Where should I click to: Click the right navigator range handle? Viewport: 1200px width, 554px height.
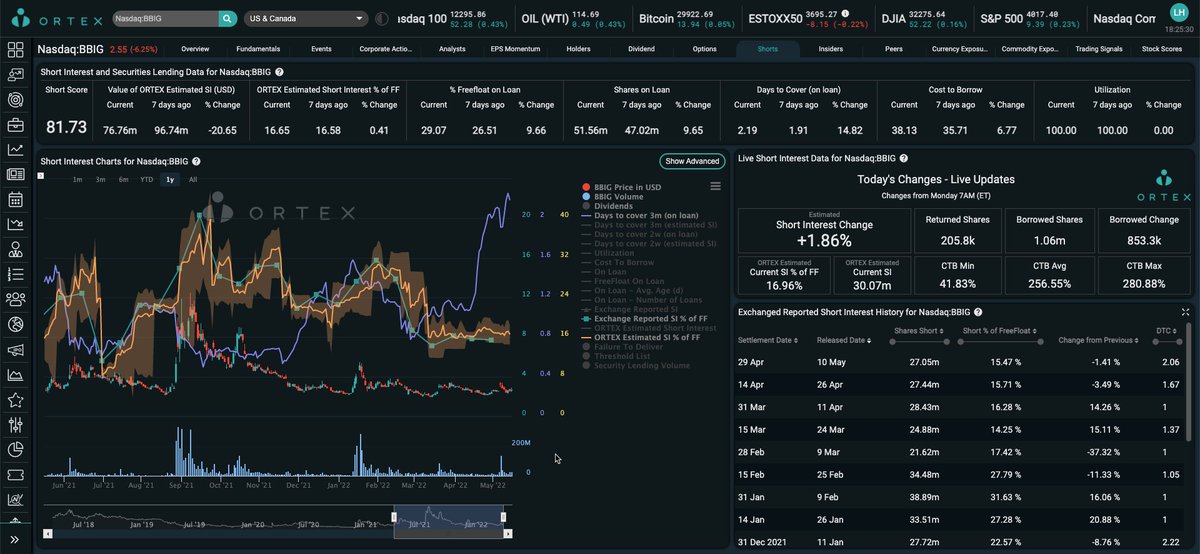tap(503, 517)
